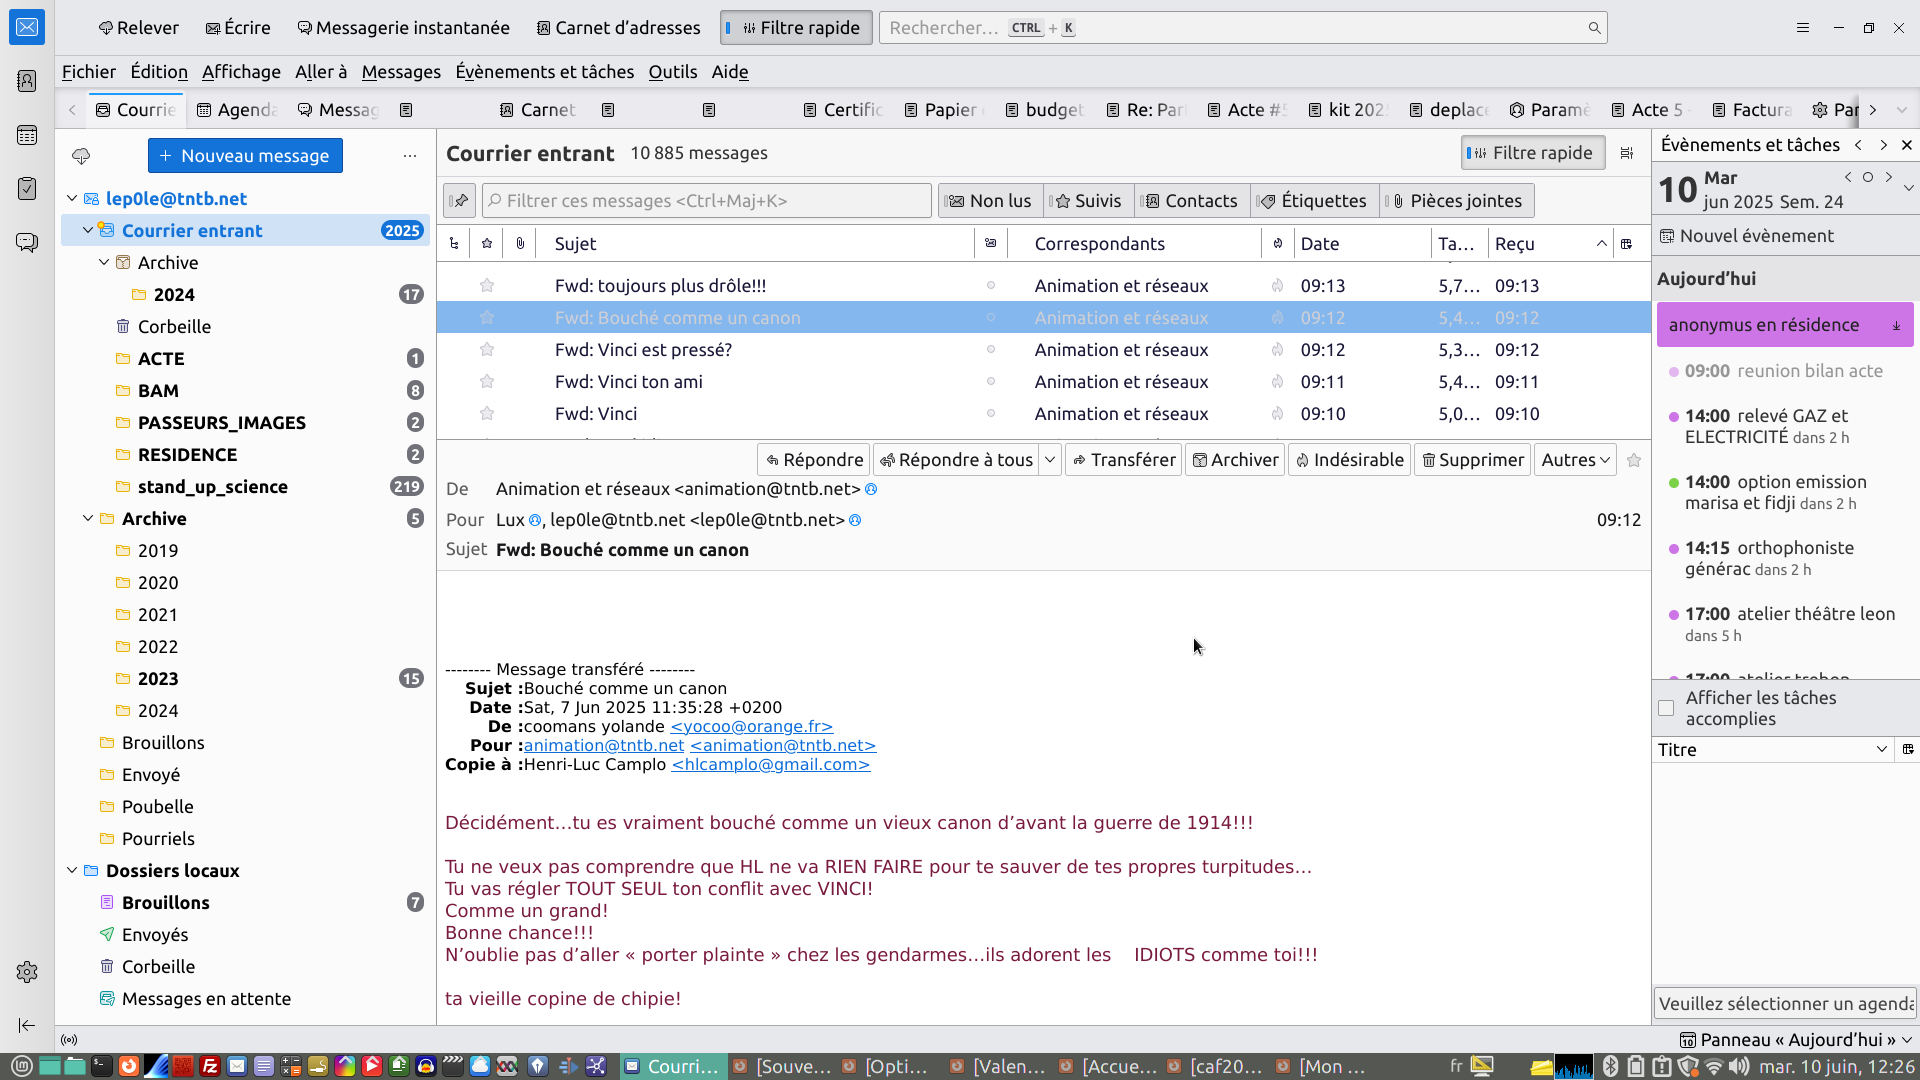
Task: Open 'Répondre à tous' dropdown arrow
Action: (1050, 460)
